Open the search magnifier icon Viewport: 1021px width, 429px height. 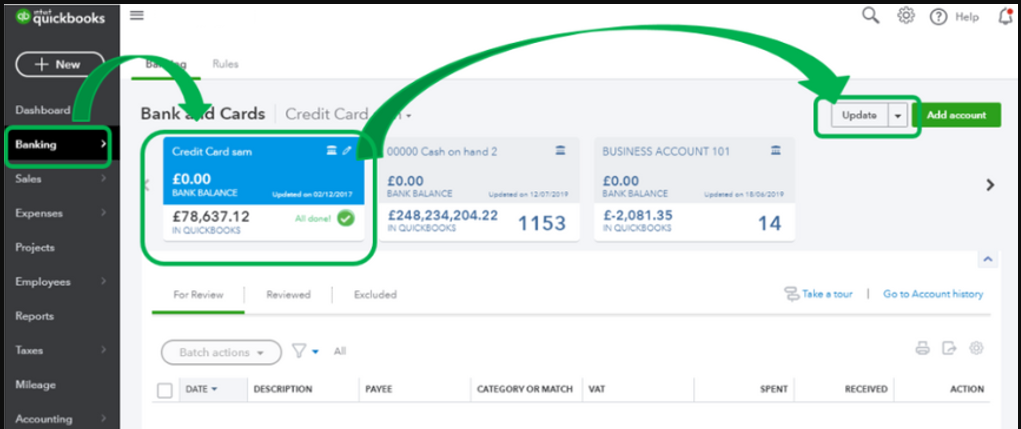coord(871,16)
